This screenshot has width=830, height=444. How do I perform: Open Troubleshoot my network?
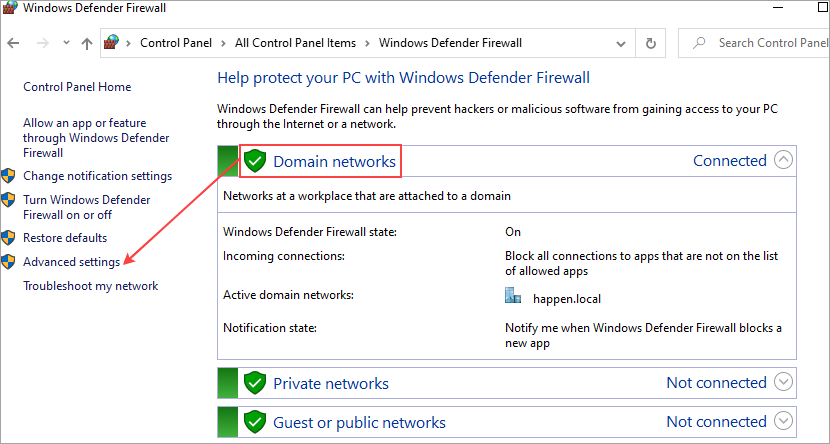[x=90, y=286]
